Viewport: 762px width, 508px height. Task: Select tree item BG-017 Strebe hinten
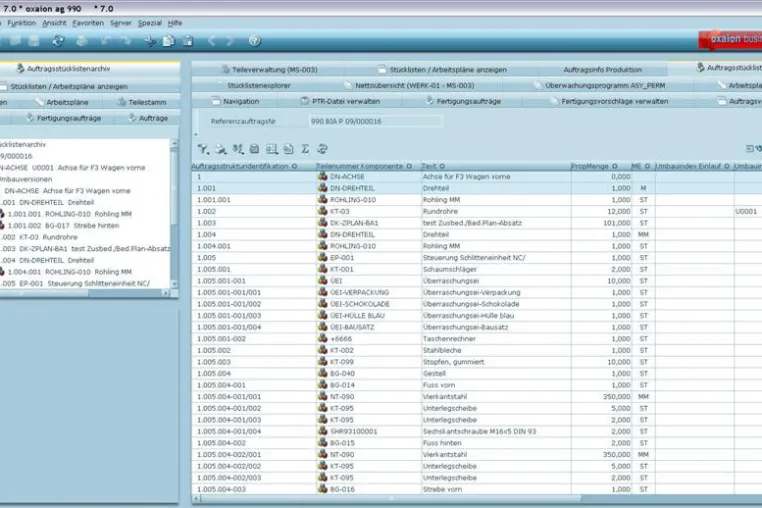point(63,226)
